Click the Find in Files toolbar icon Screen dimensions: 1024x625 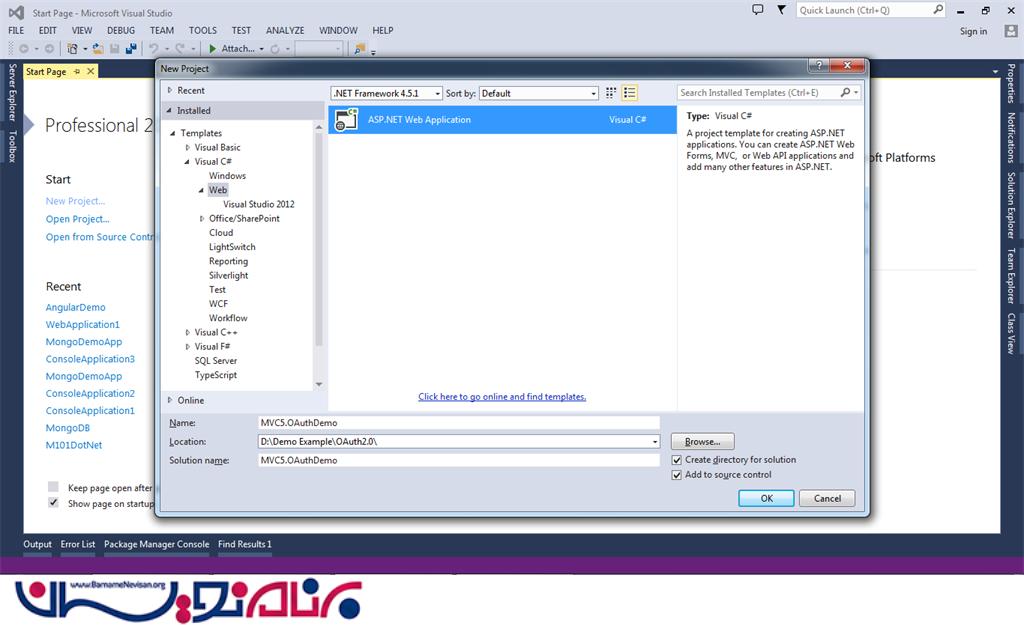359,48
